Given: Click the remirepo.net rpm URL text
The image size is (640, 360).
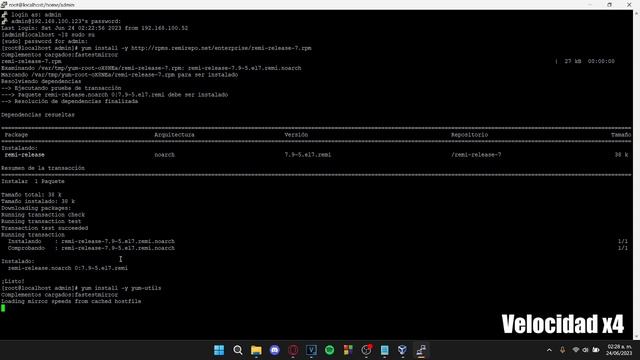Looking at the screenshot, I should tap(221, 48).
